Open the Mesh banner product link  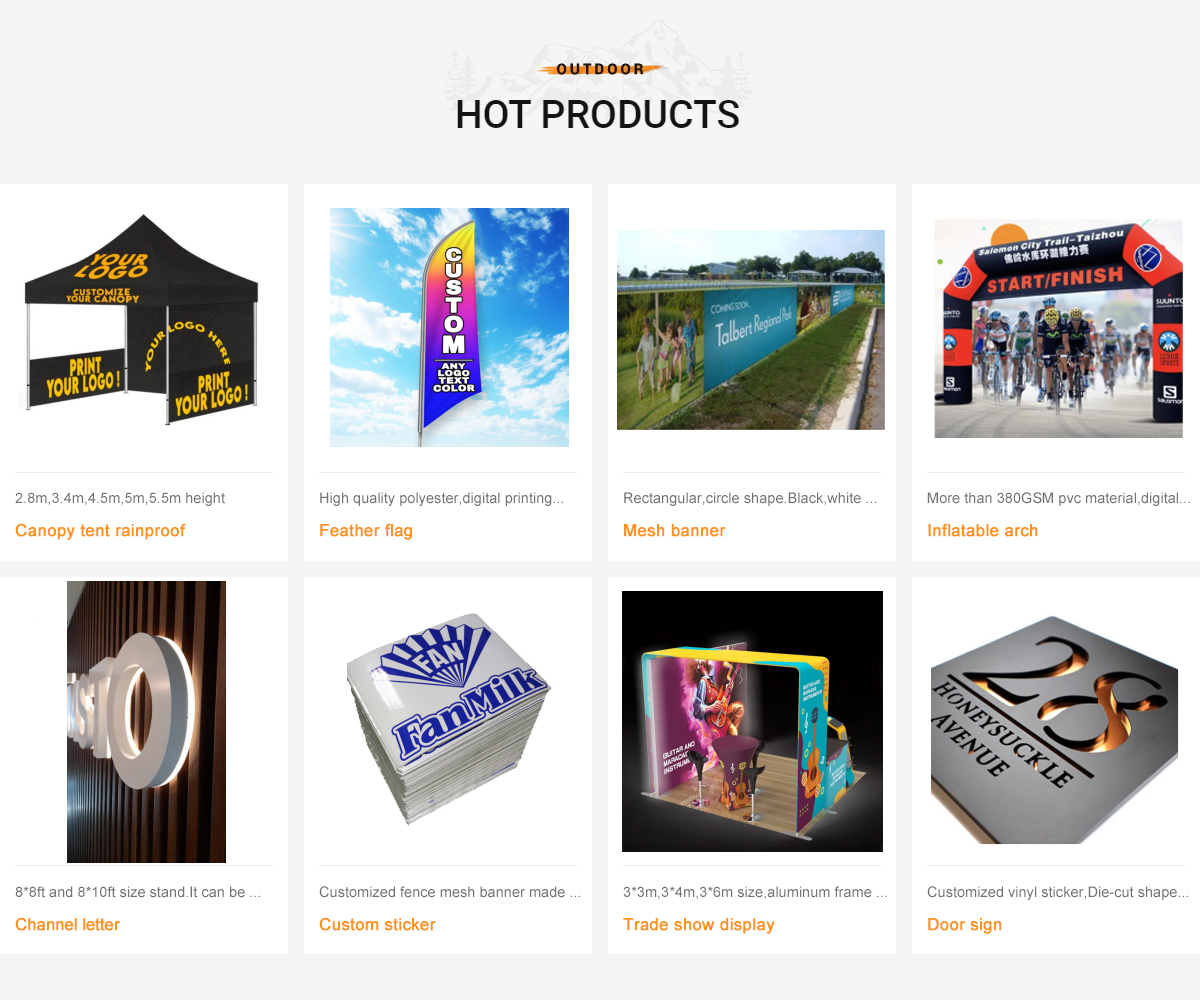coord(674,531)
